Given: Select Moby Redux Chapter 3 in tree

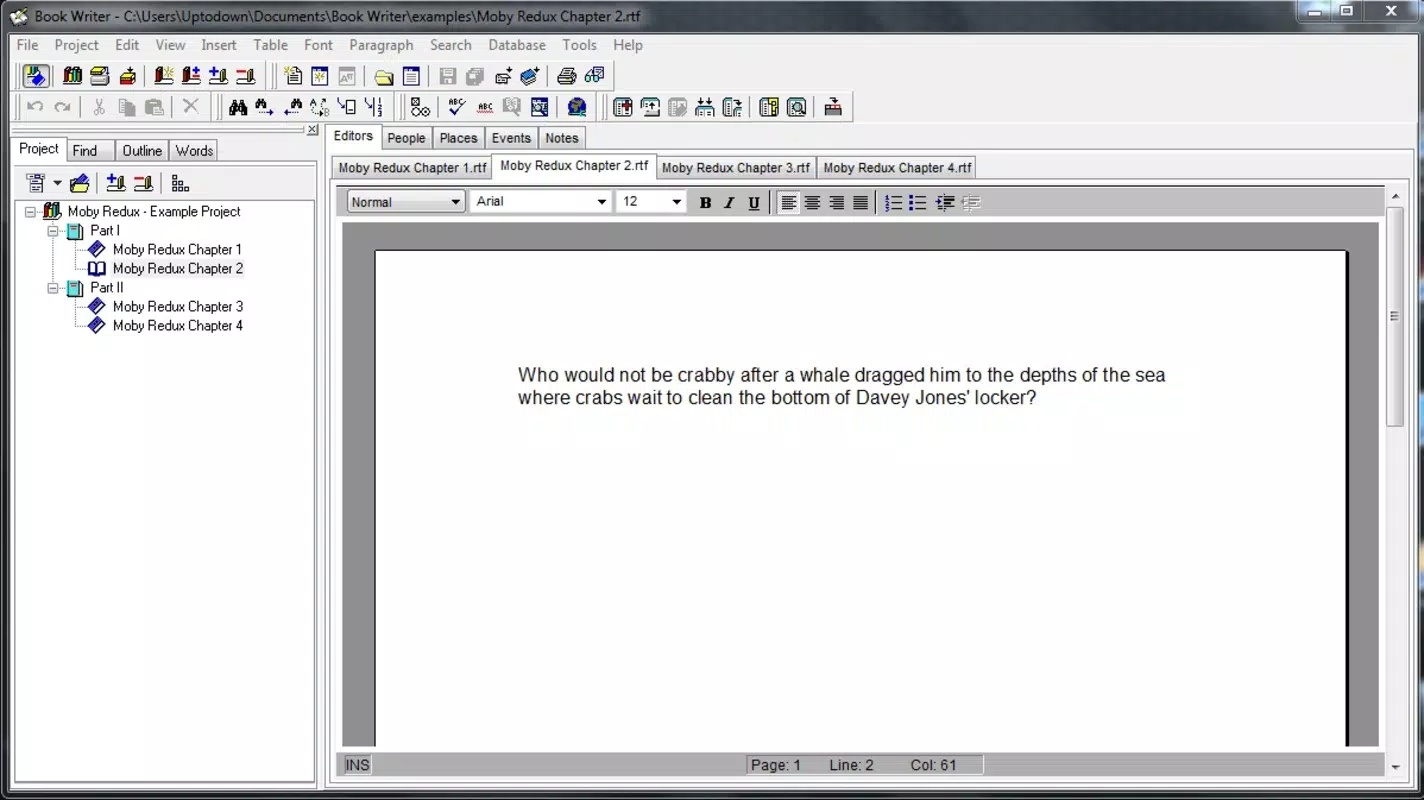Looking at the screenshot, I should pos(177,307).
